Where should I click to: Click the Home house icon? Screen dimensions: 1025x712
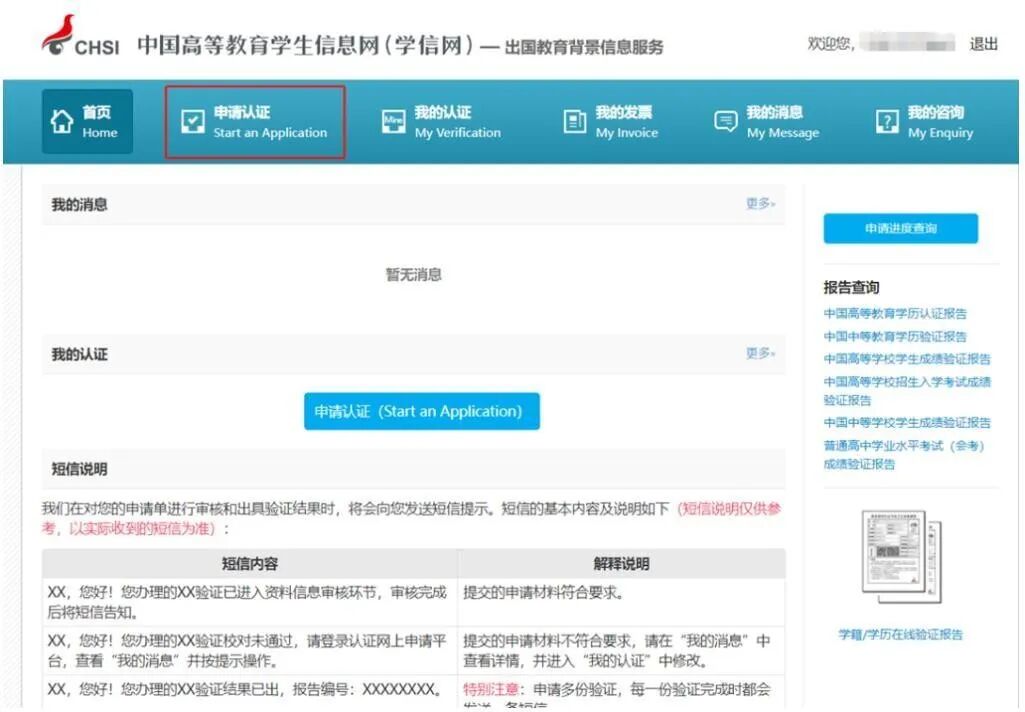(62, 122)
